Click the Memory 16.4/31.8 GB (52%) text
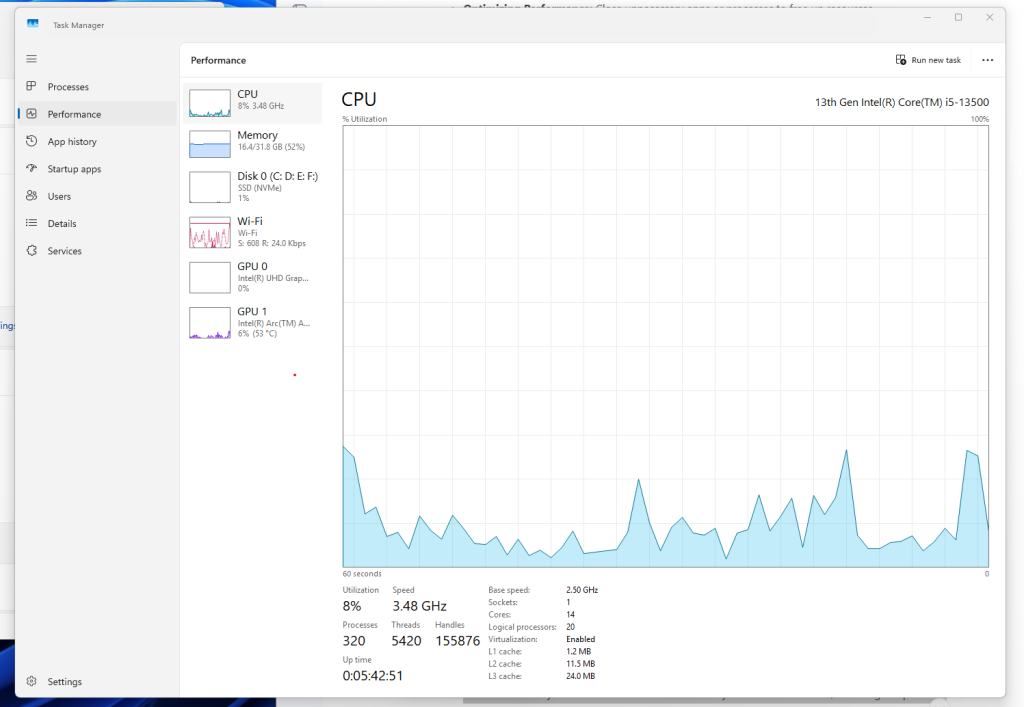 coord(271,147)
